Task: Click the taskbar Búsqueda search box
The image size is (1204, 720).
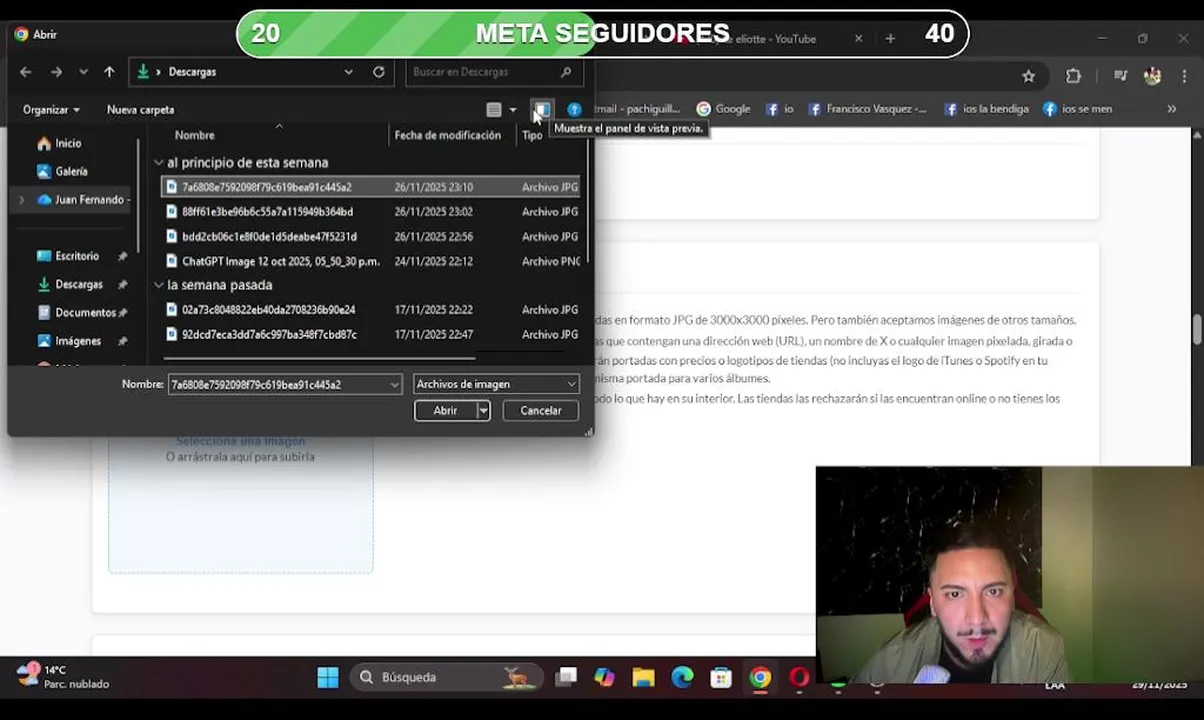Action: tap(445, 678)
